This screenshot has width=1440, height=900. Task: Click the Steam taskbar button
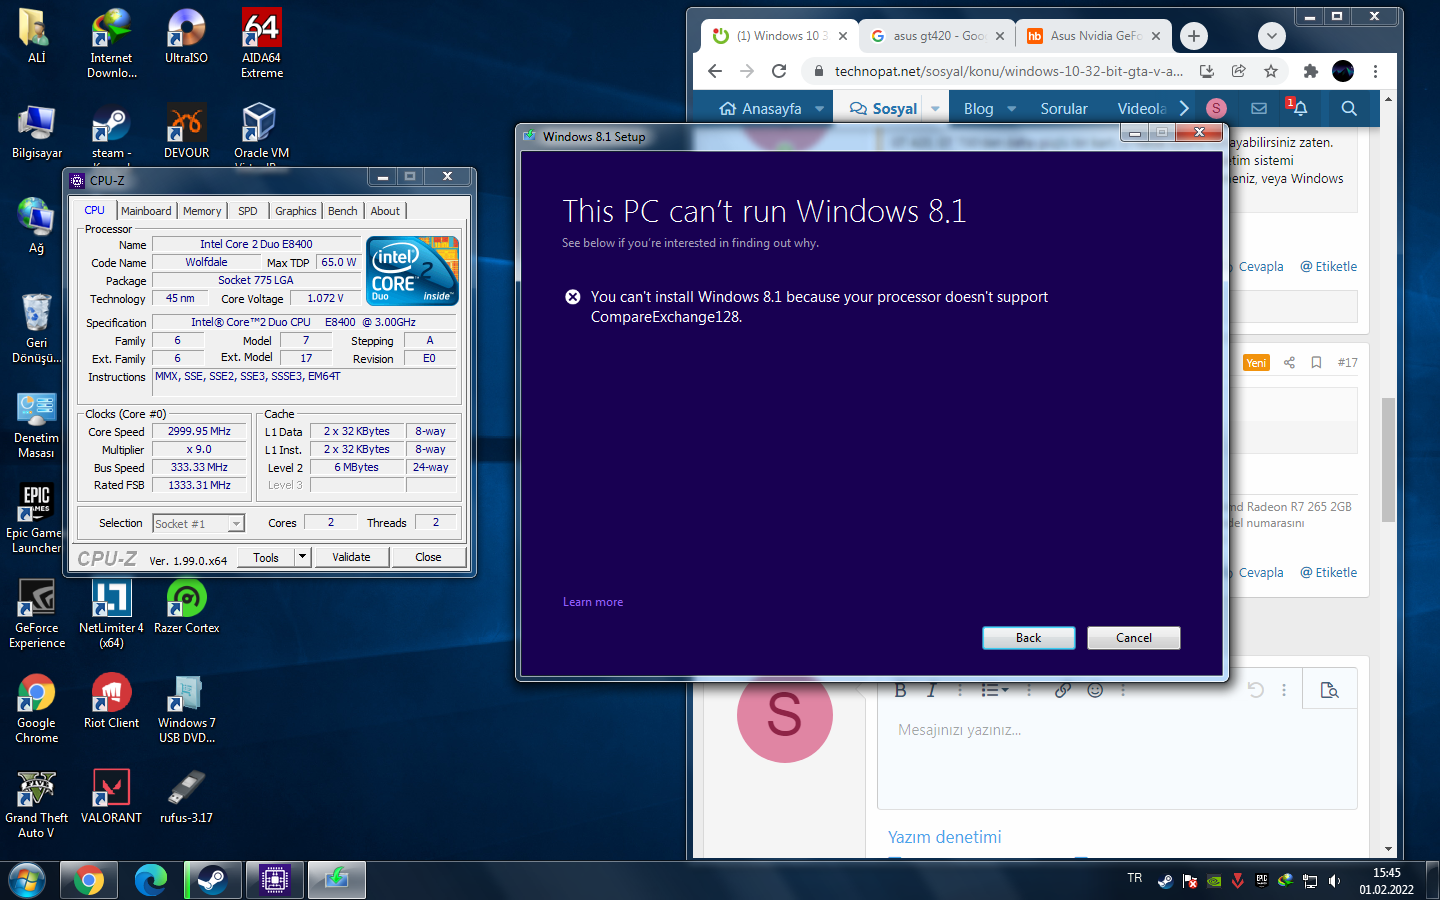(212, 880)
